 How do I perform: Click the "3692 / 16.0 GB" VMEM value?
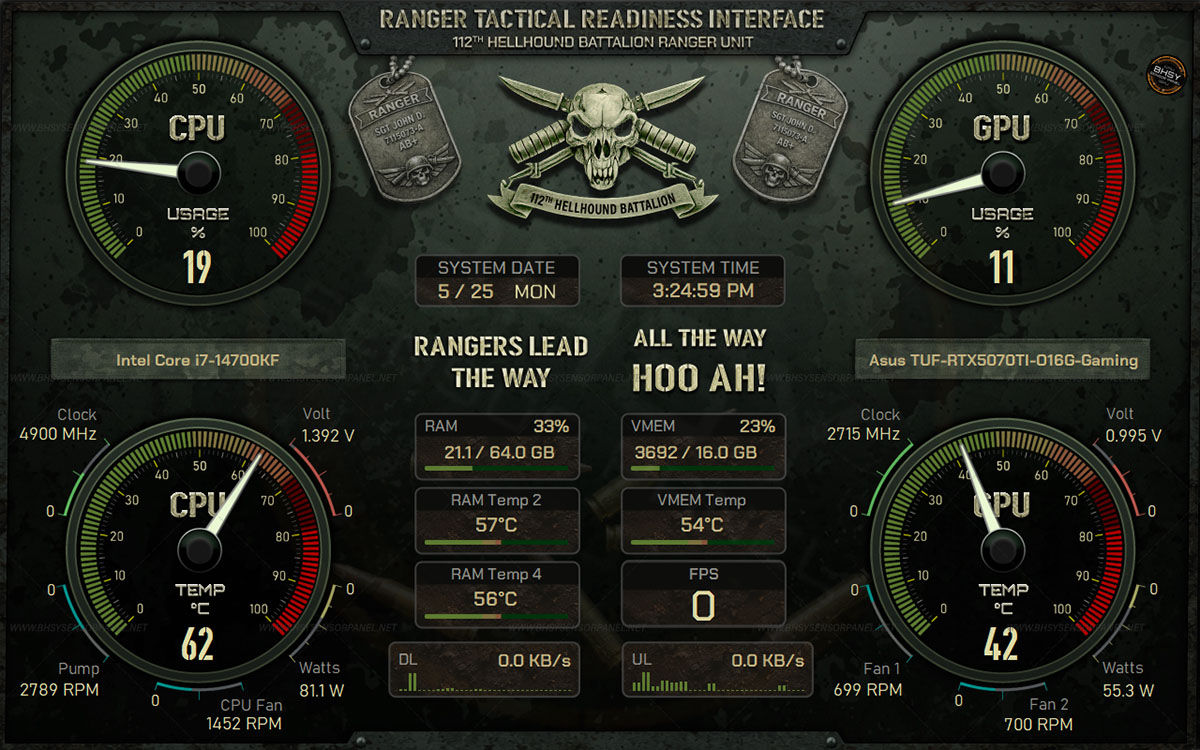[696, 452]
